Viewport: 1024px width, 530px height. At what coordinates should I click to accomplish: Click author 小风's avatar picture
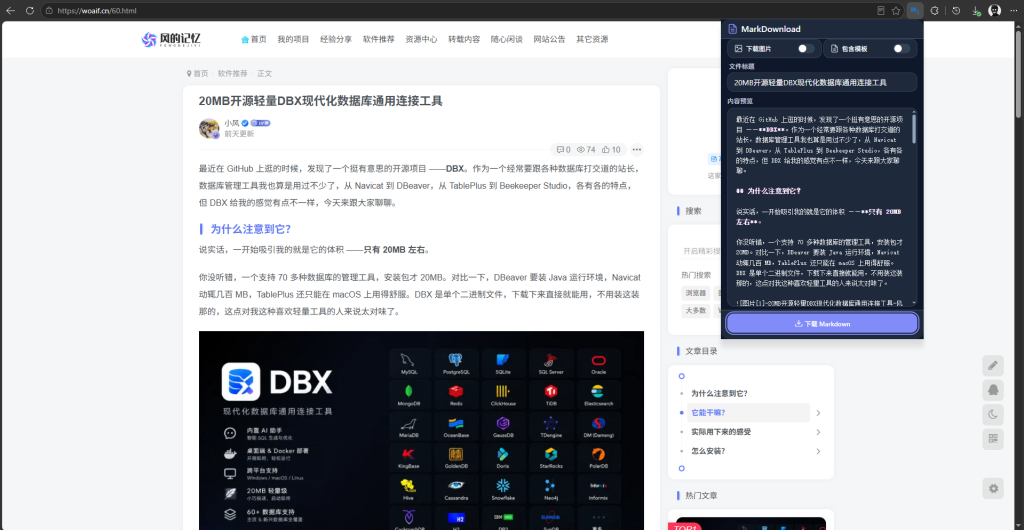point(209,128)
